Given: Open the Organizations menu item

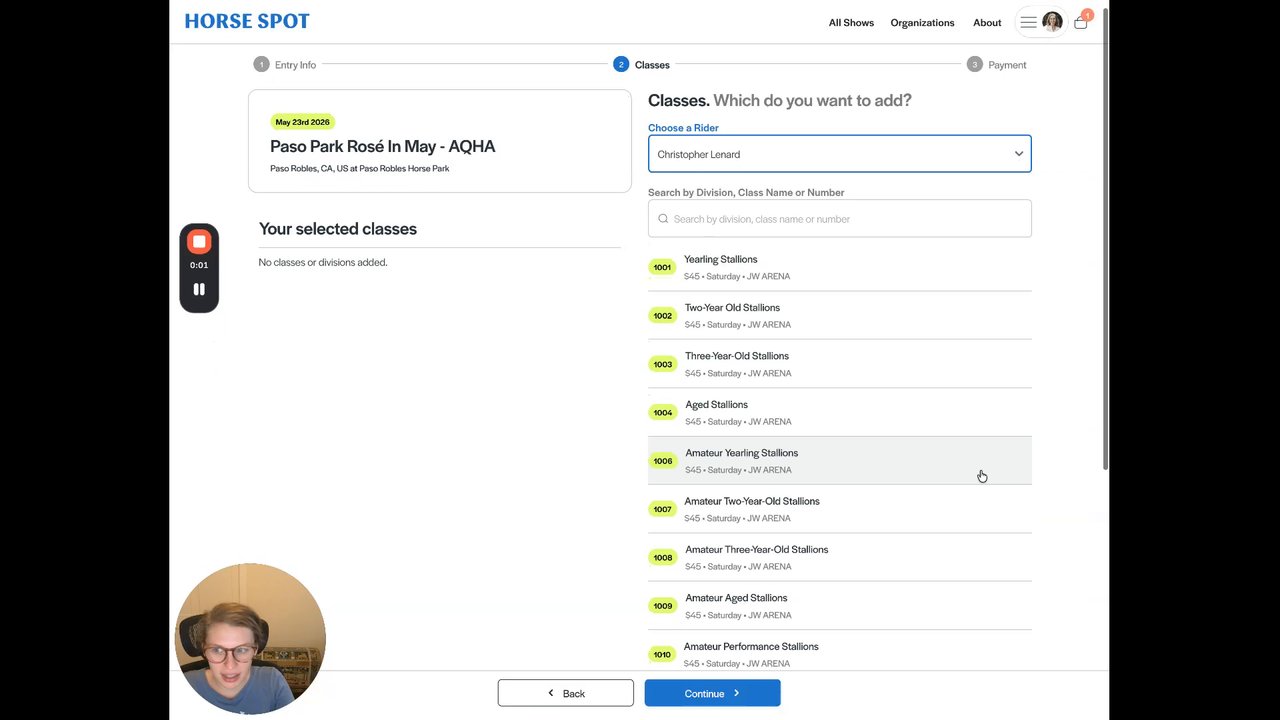Looking at the screenshot, I should 922,22.
